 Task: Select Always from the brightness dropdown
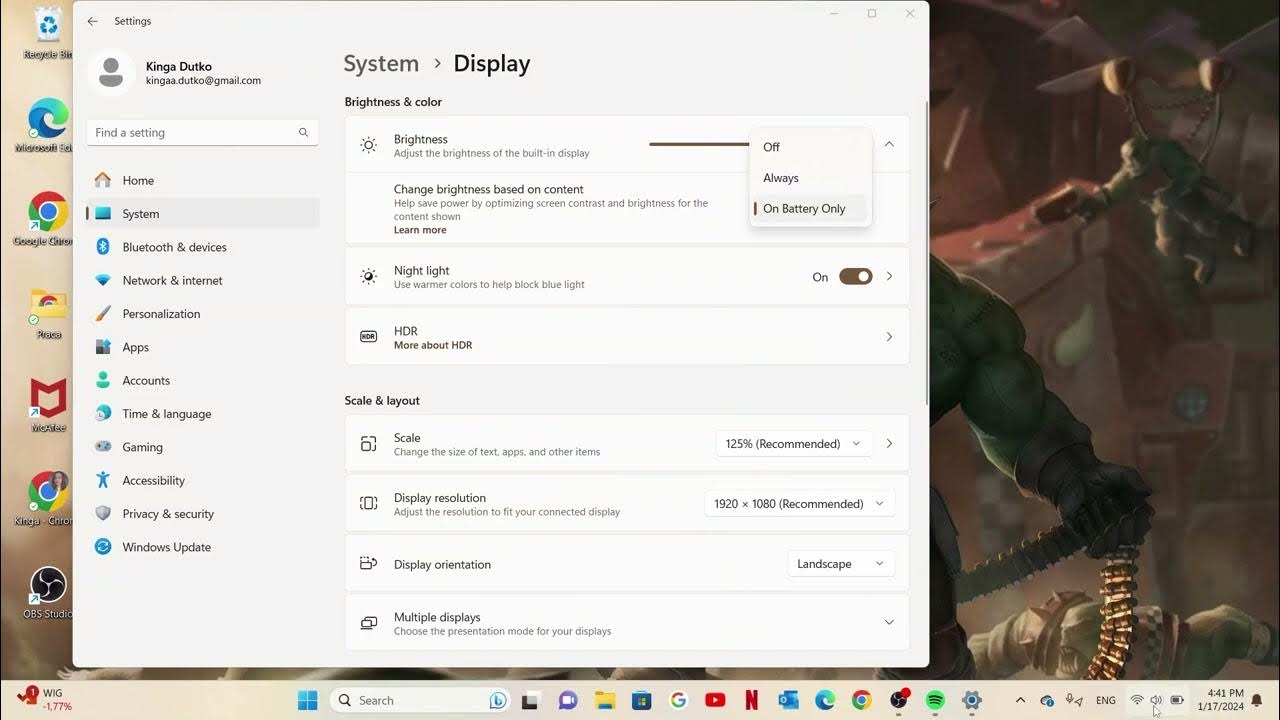(x=781, y=177)
